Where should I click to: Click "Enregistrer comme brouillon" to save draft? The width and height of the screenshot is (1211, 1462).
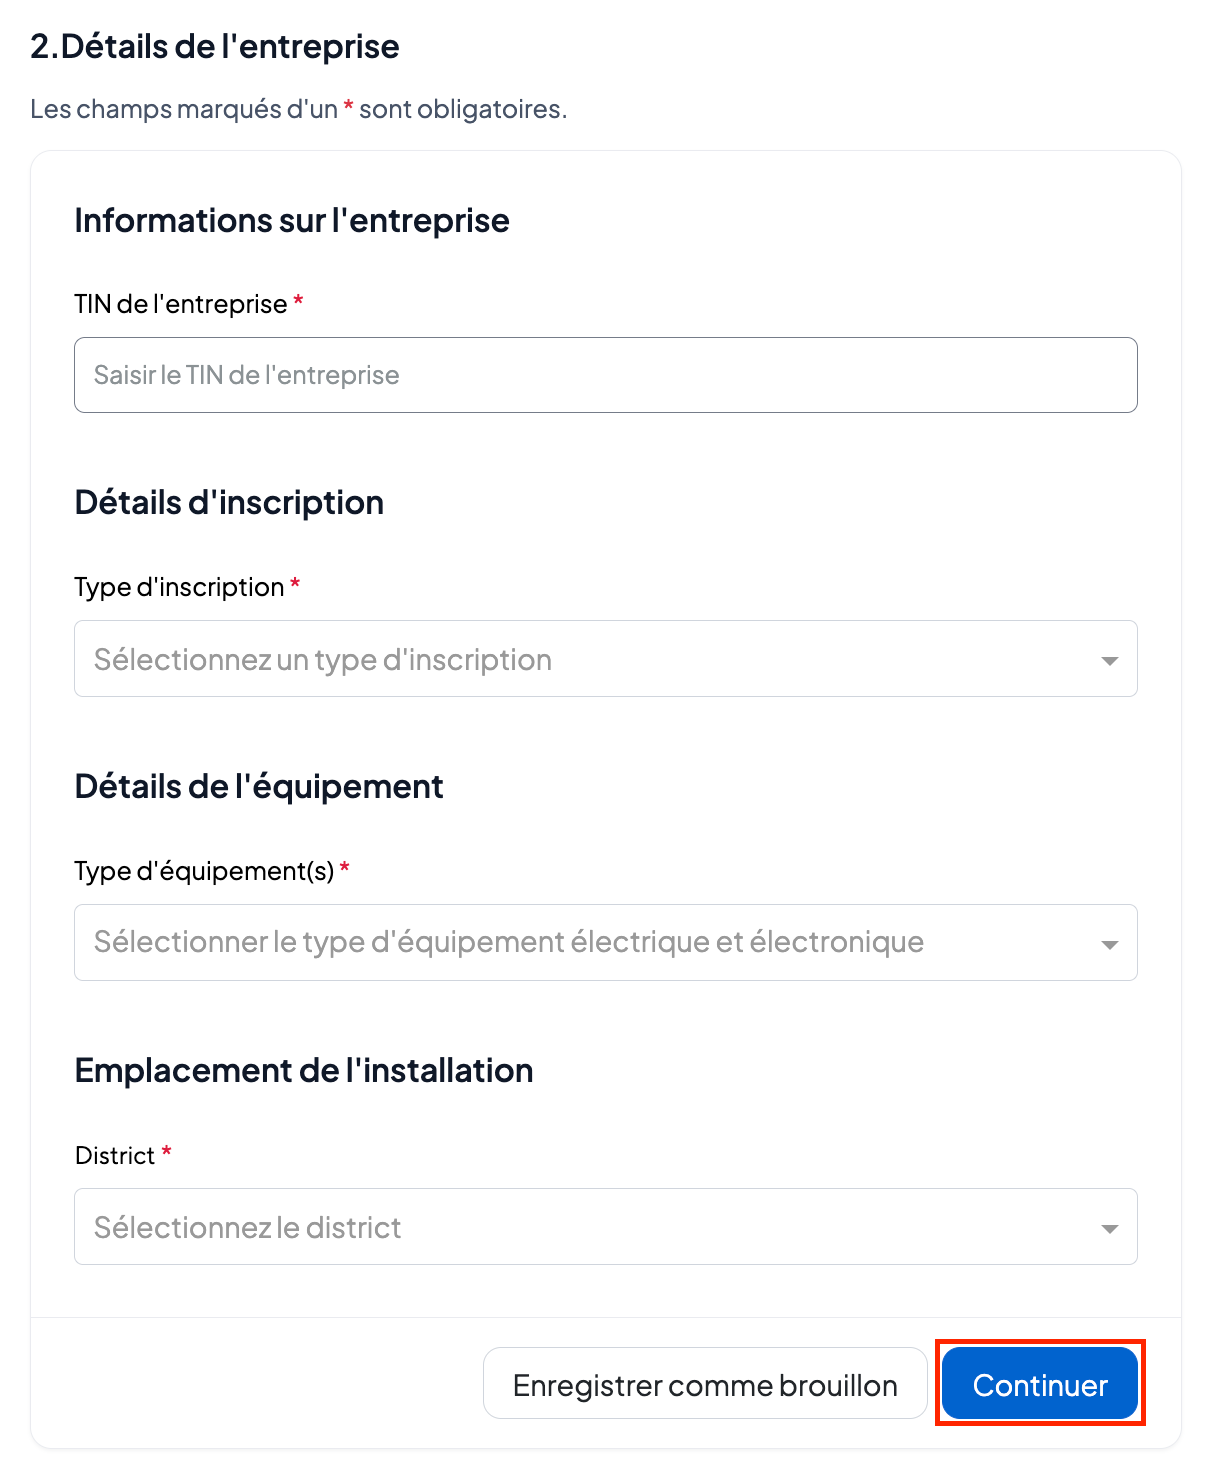705,1384
